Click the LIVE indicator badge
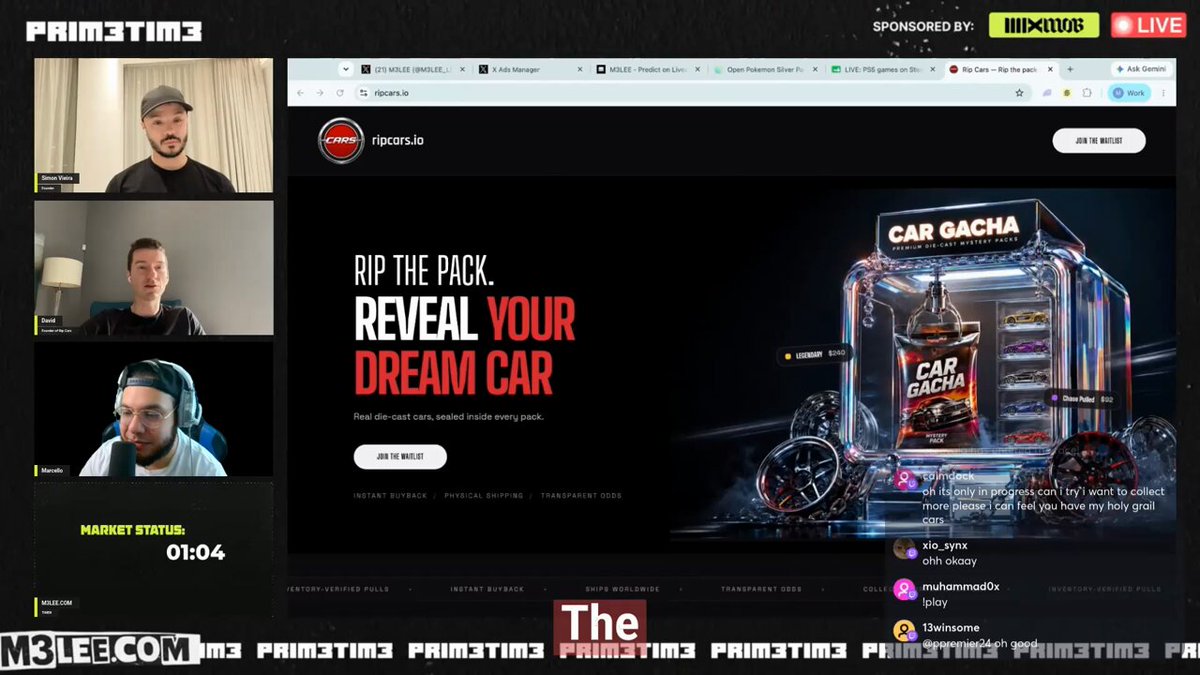The height and width of the screenshot is (675, 1200). point(1148,26)
